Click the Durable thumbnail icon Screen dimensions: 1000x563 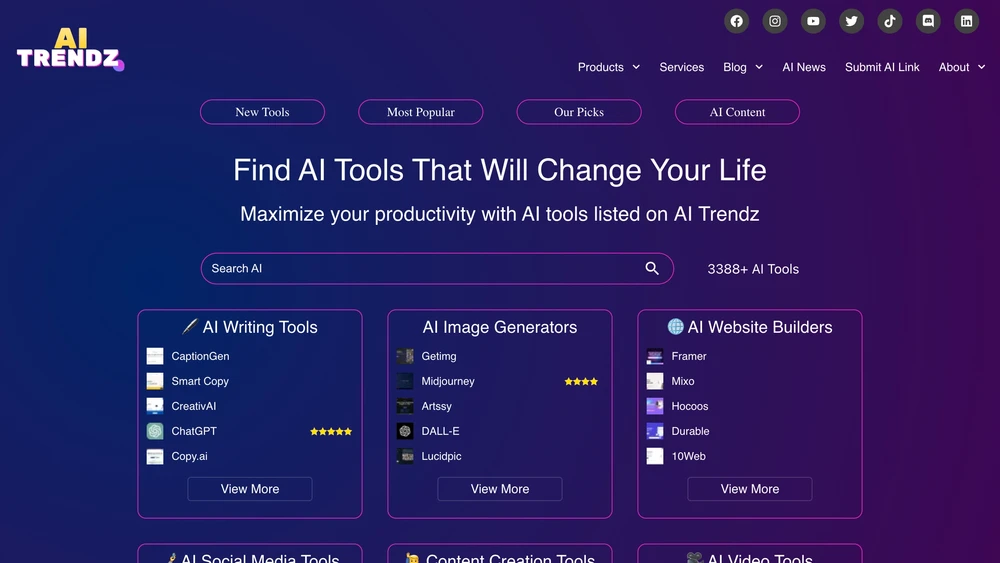pos(655,431)
